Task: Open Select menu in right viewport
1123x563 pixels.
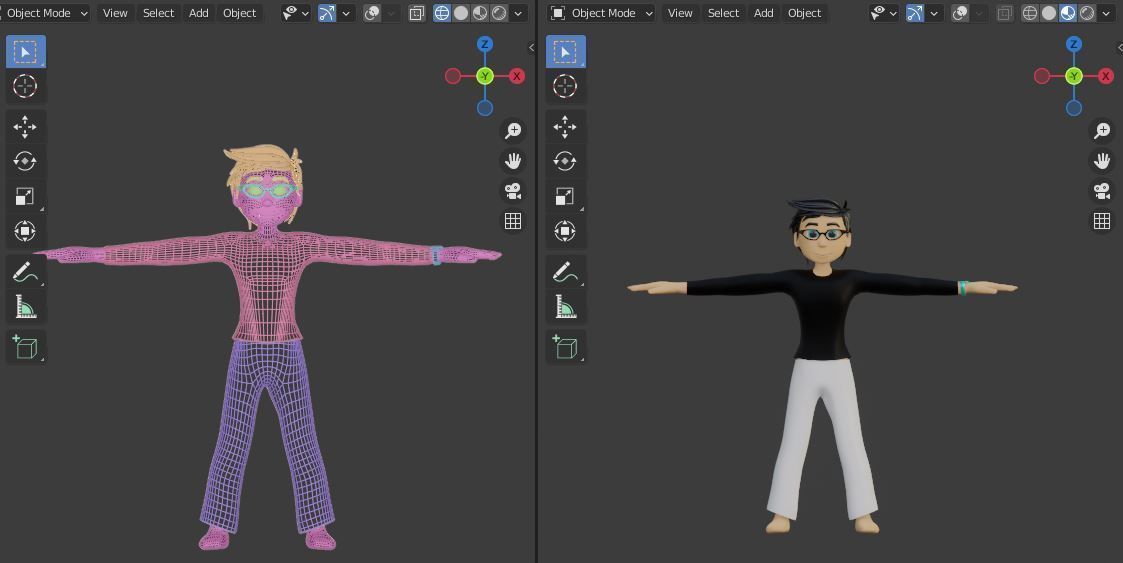Action: [723, 13]
